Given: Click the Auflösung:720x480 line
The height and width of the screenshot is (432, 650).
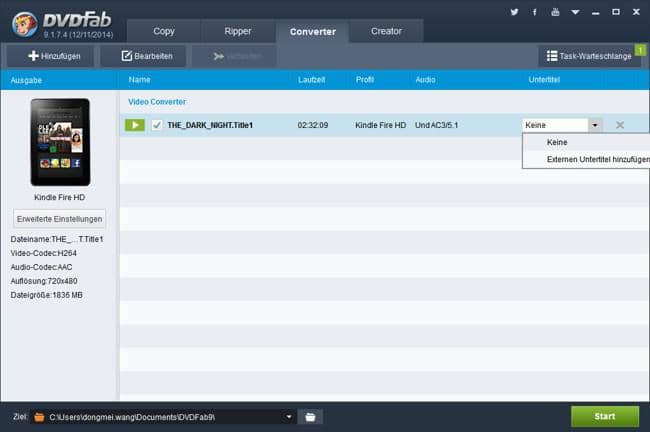Looking at the screenshot, I should point(44,281).
